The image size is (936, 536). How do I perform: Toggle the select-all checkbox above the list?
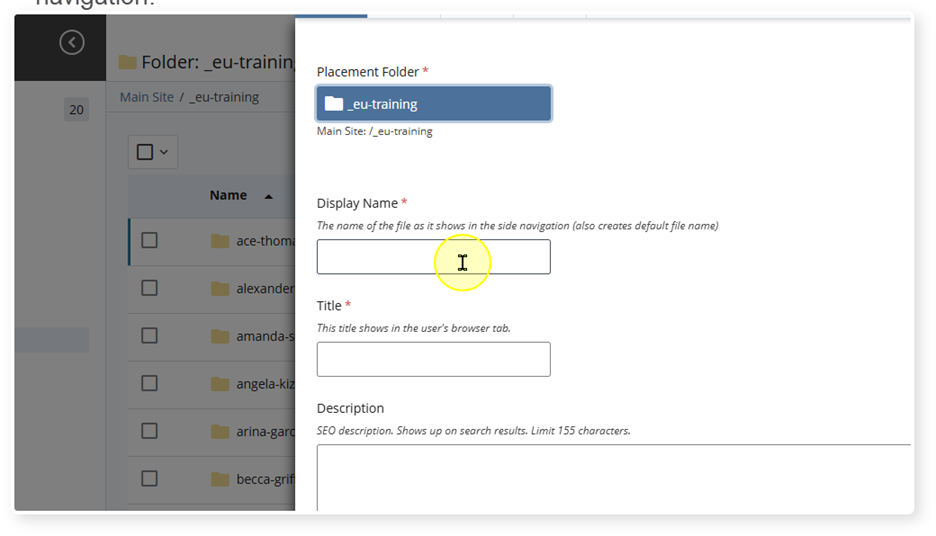(x=145, y=152)
